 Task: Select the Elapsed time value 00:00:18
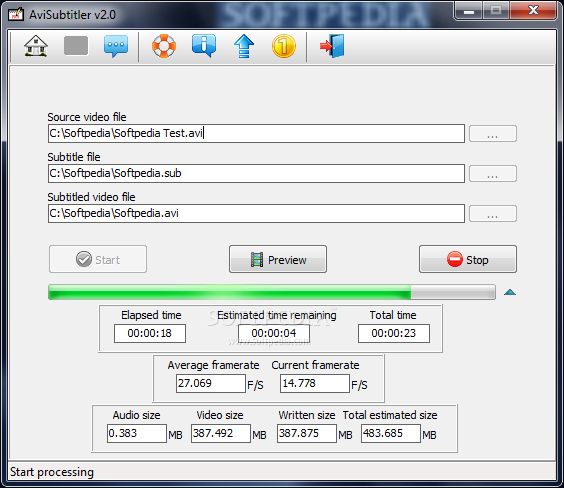pos(150,333)
